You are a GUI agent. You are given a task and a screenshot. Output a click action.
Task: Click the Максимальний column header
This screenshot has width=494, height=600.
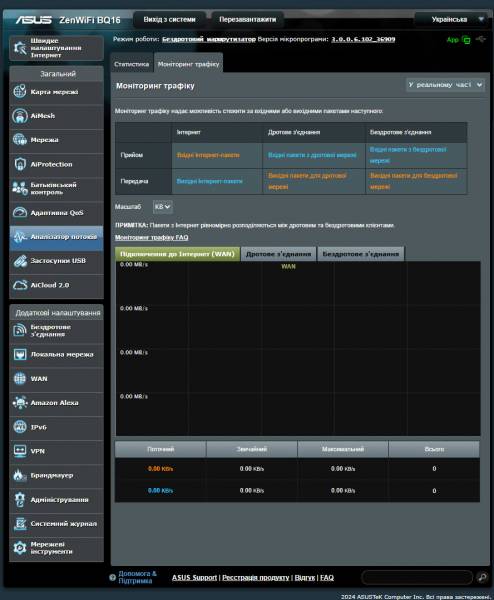tap(343, 449)
